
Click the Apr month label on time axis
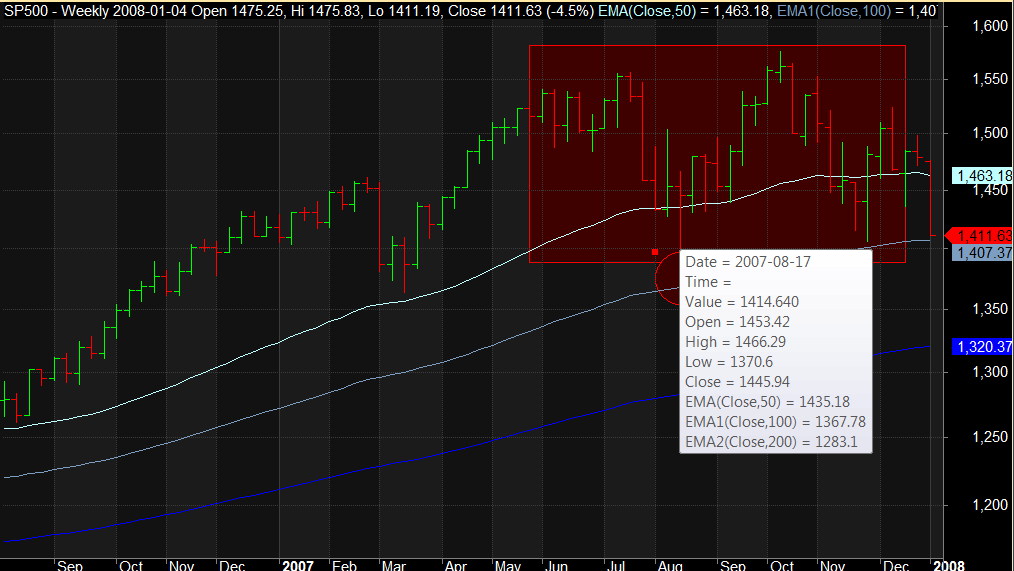pos(455,565)
